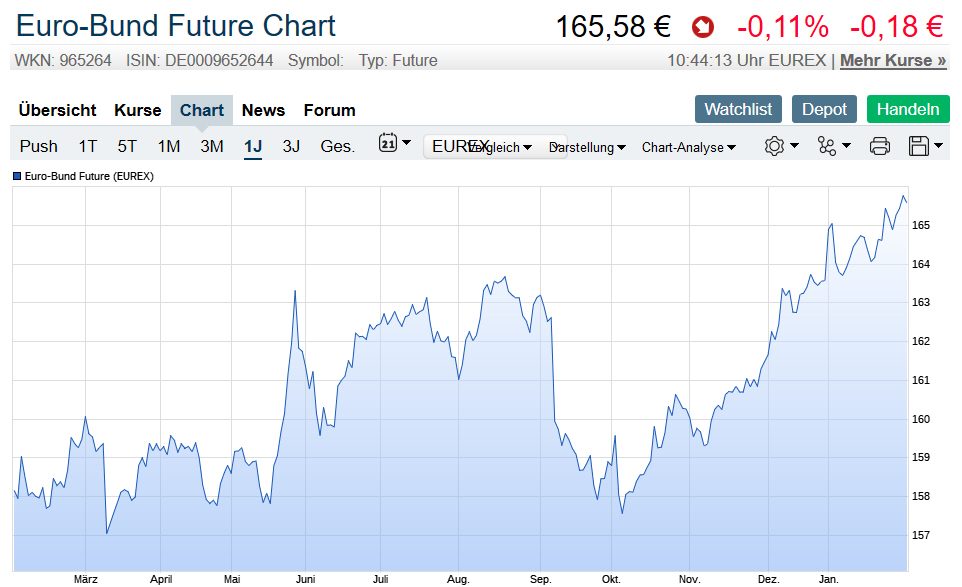
Task: Open chart settings gear menu
Action: (x=780, y=146)
